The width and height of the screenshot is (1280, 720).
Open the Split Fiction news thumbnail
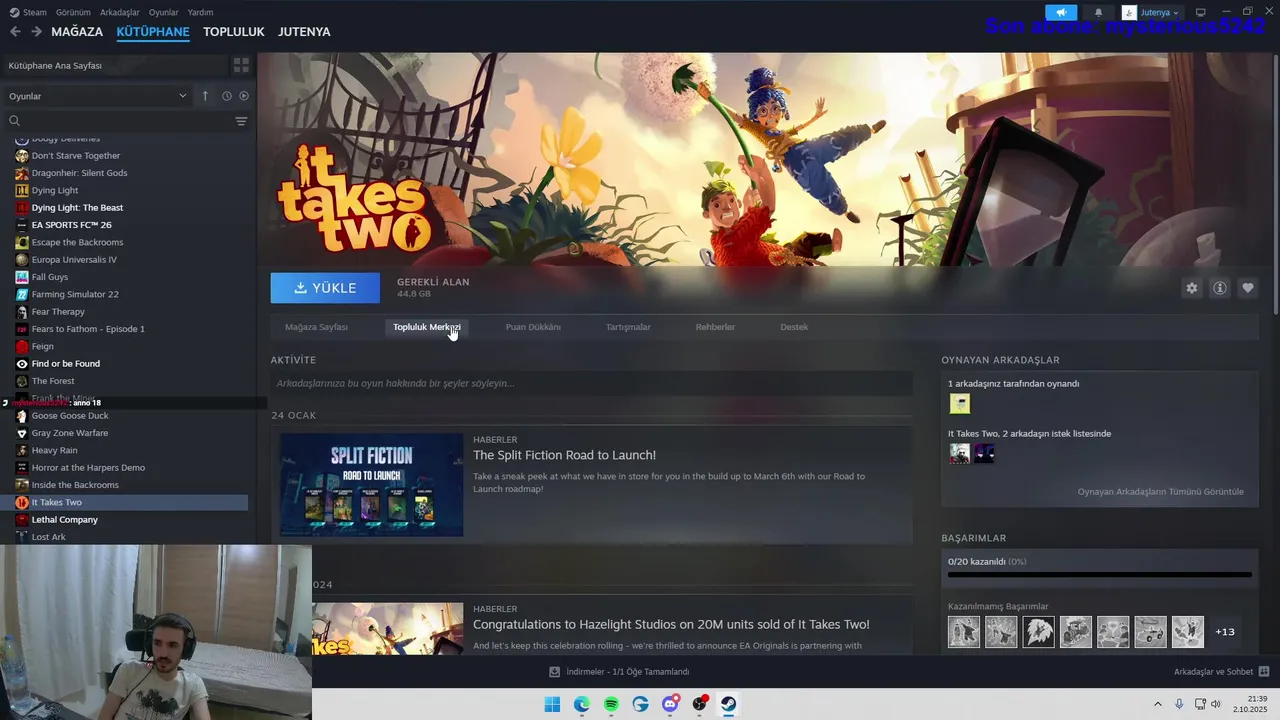371,485
